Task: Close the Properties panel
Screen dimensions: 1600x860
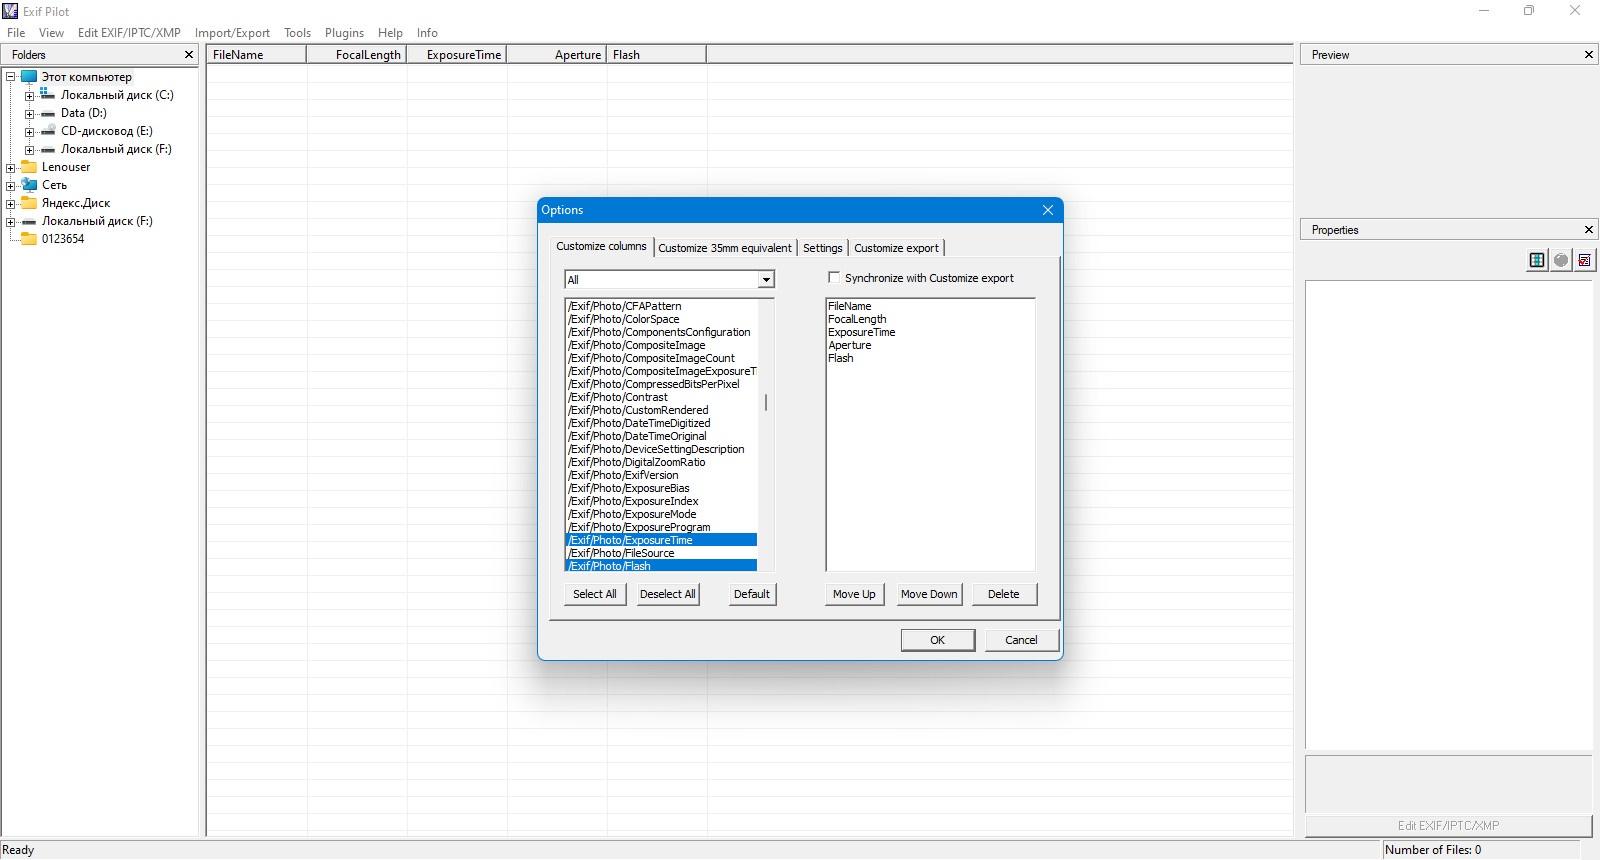Action: point(1589,230)
